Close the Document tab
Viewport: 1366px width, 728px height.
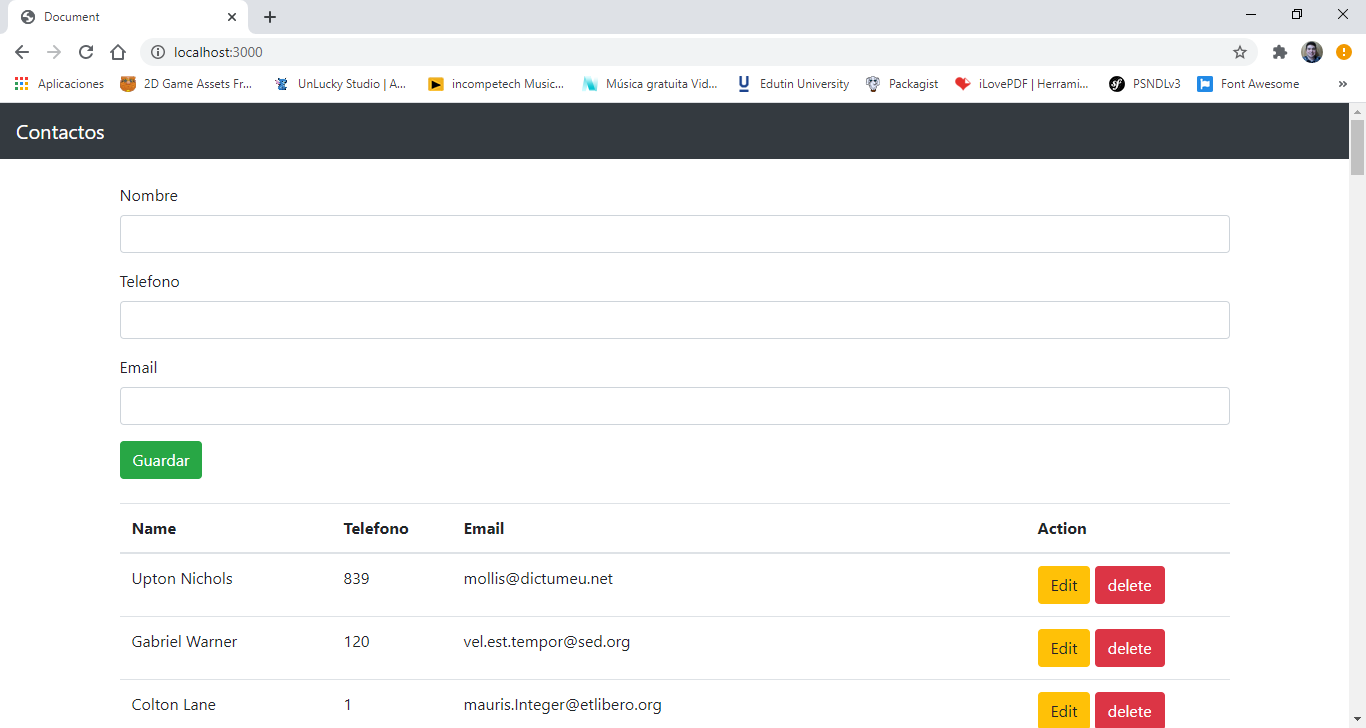[x=232, y=17]
